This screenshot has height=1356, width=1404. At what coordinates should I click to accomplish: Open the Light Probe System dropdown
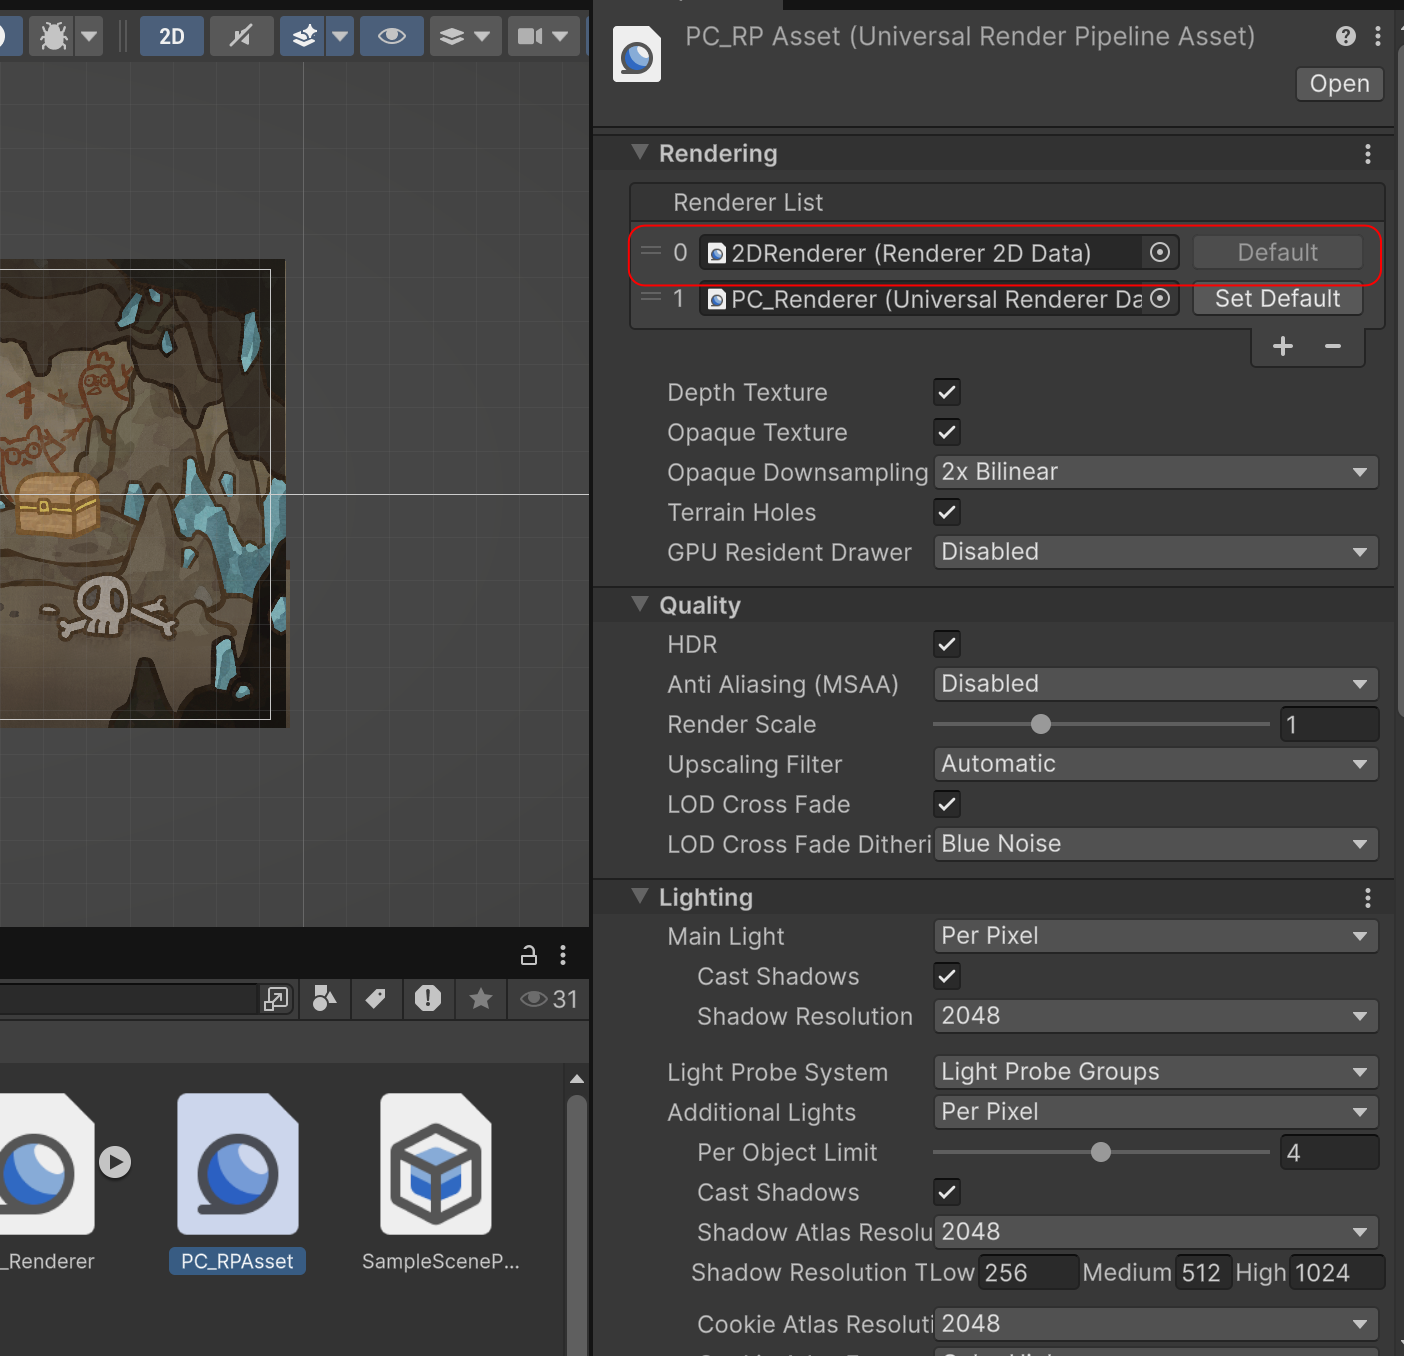click(1156, 1072)
